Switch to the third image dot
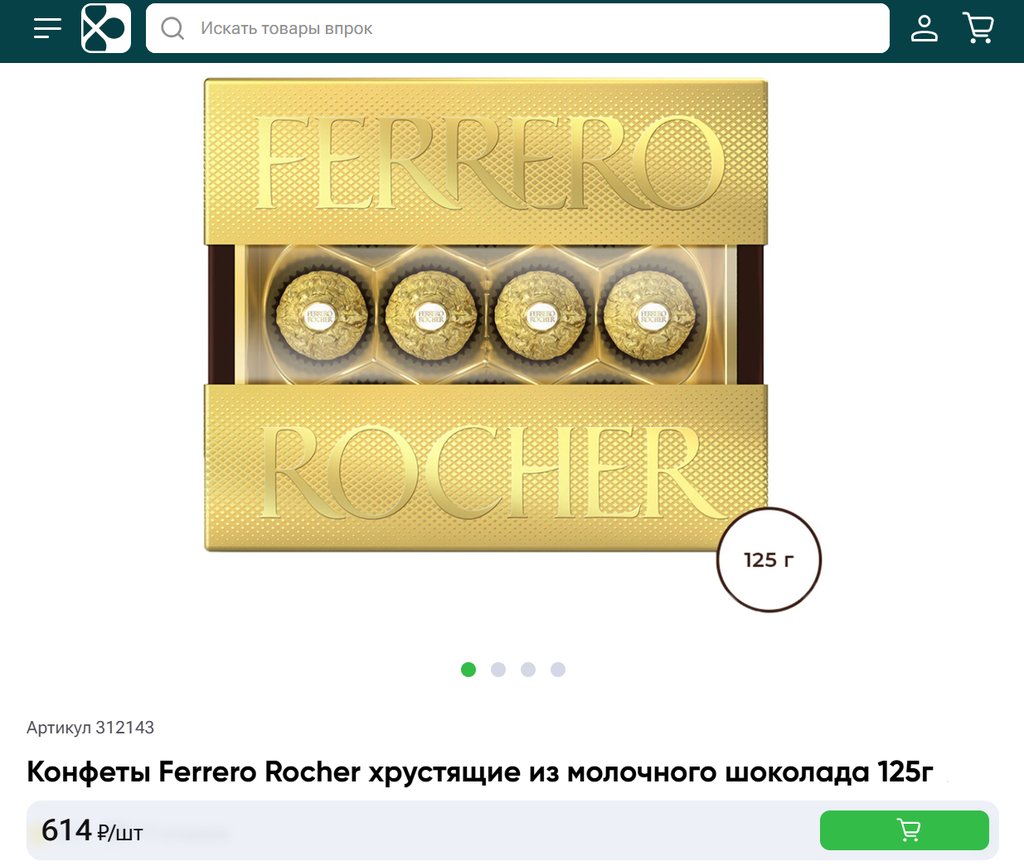The height and width of the screenshot is (866, 1024). point(528,669)
